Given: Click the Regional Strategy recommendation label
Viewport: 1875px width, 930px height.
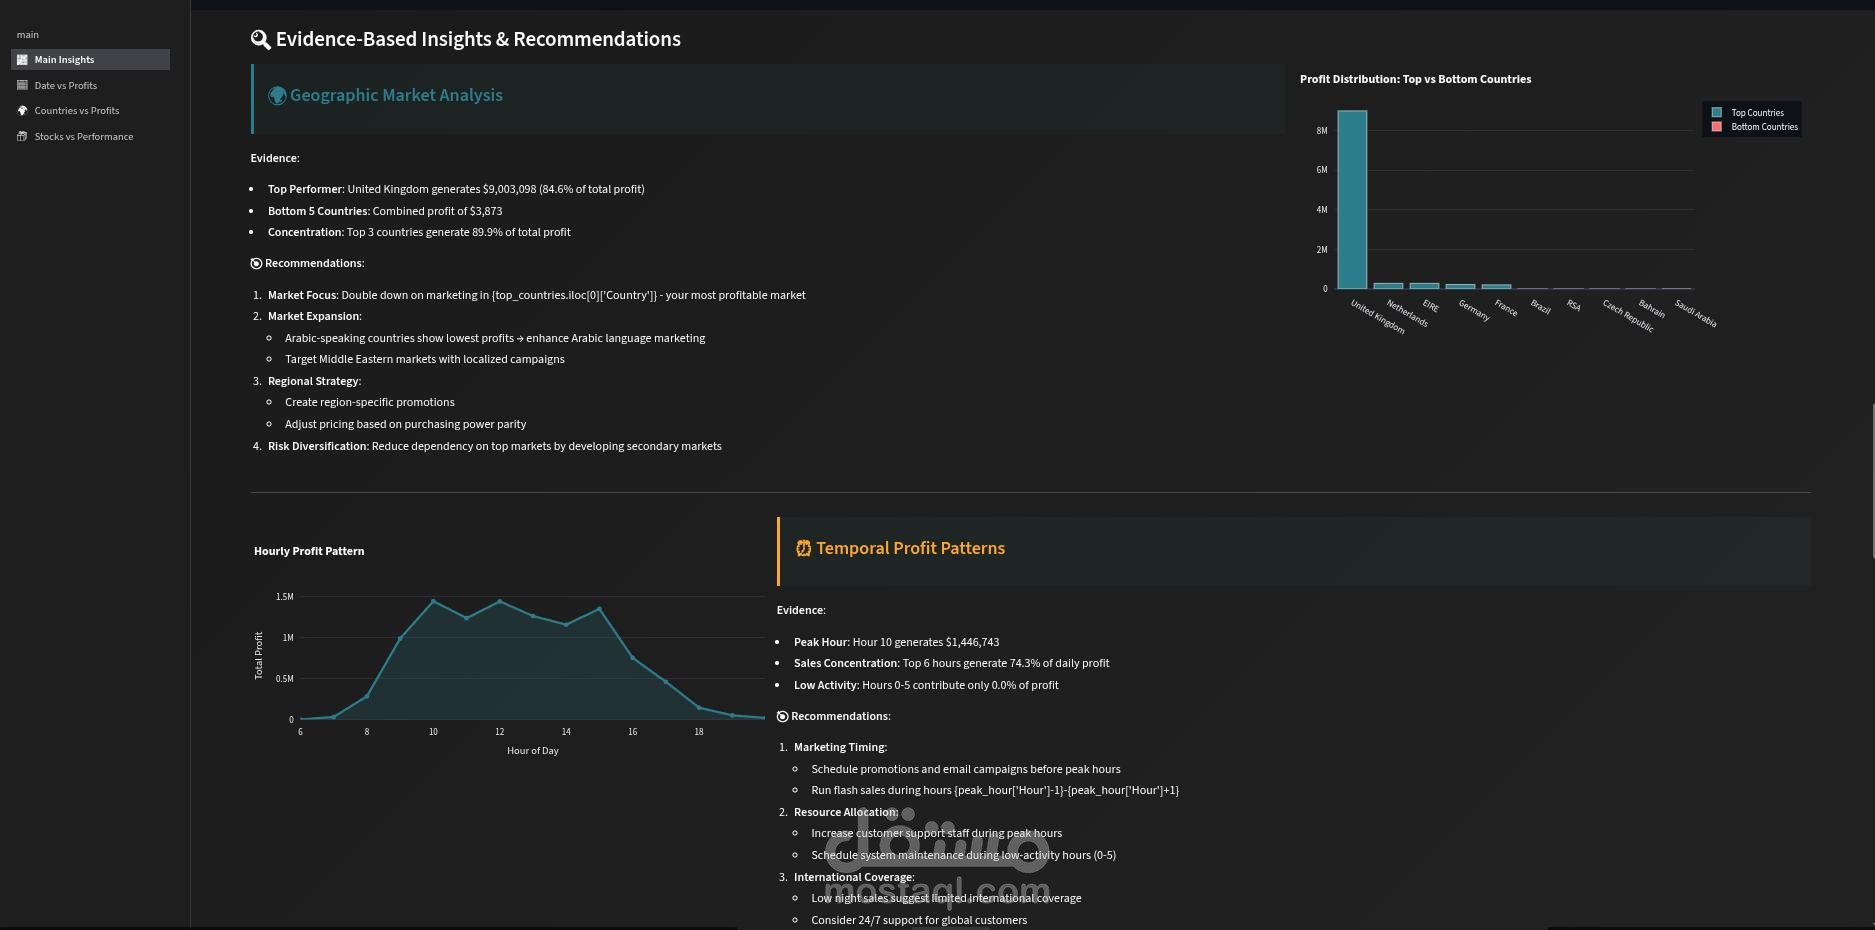Looking at the screenshot, I should point(314,381).
